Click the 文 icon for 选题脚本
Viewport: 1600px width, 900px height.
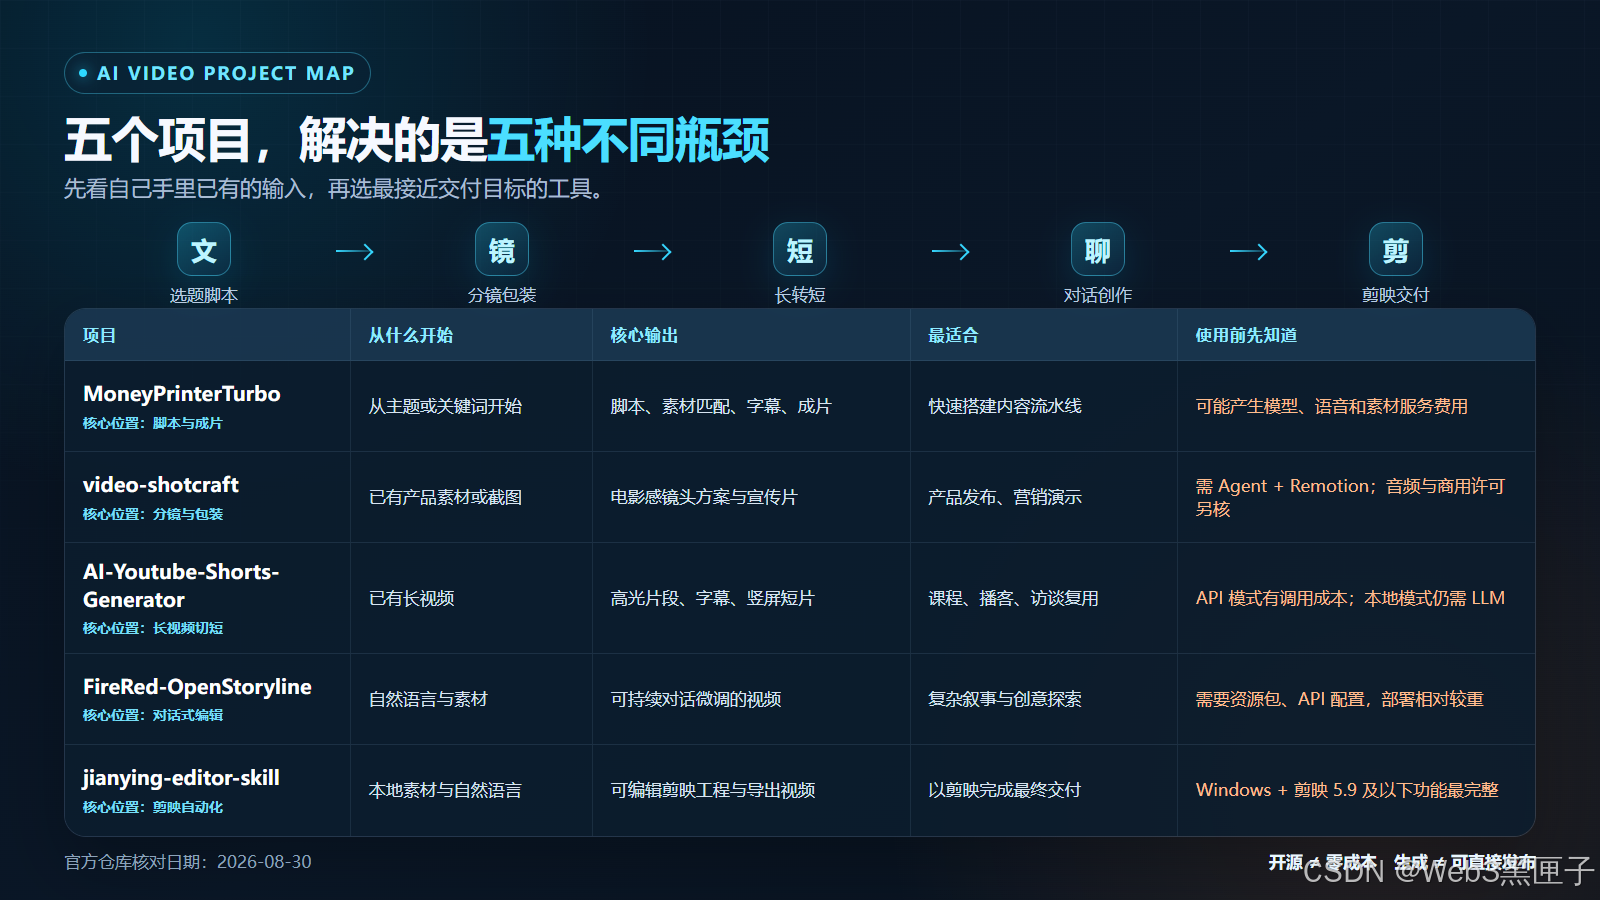click(204, 249)
